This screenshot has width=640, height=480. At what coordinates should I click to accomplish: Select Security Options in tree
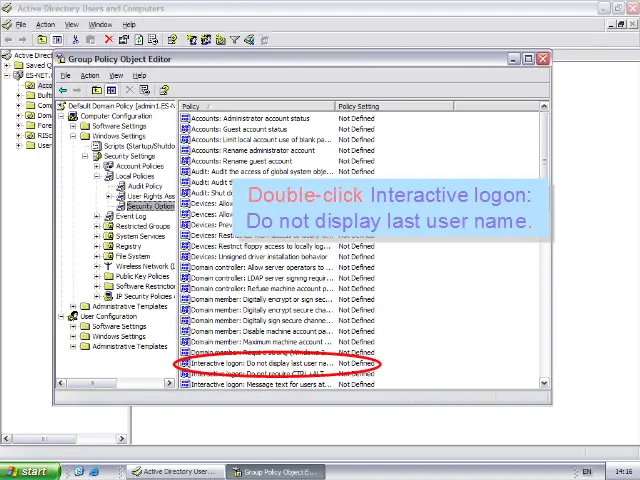[151, 206]
